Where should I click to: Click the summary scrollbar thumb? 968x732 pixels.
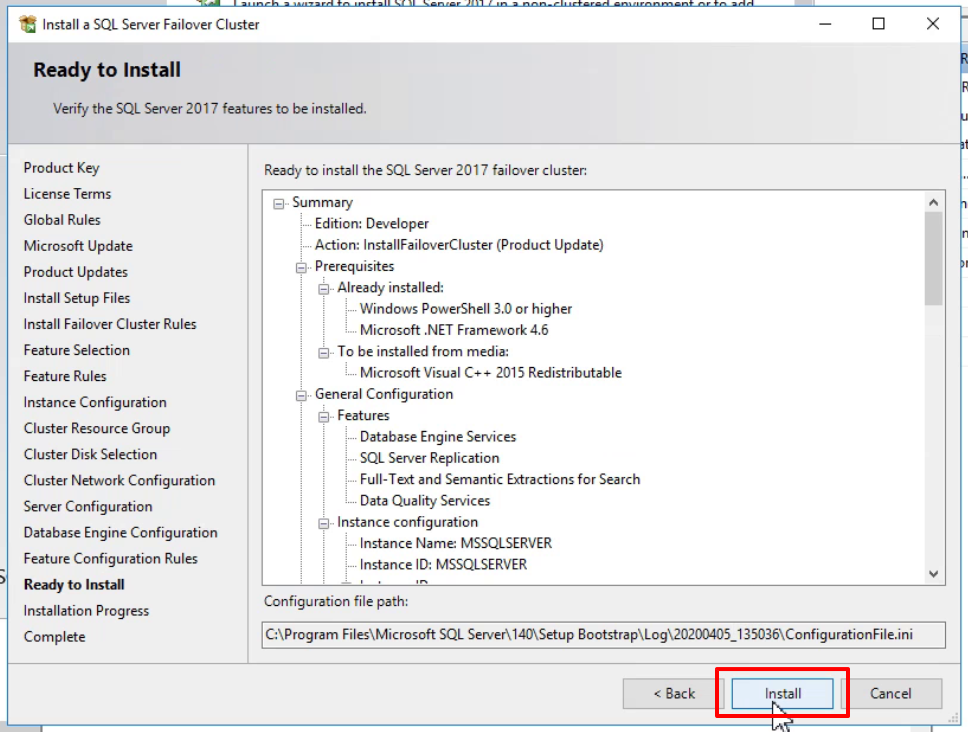933,259
